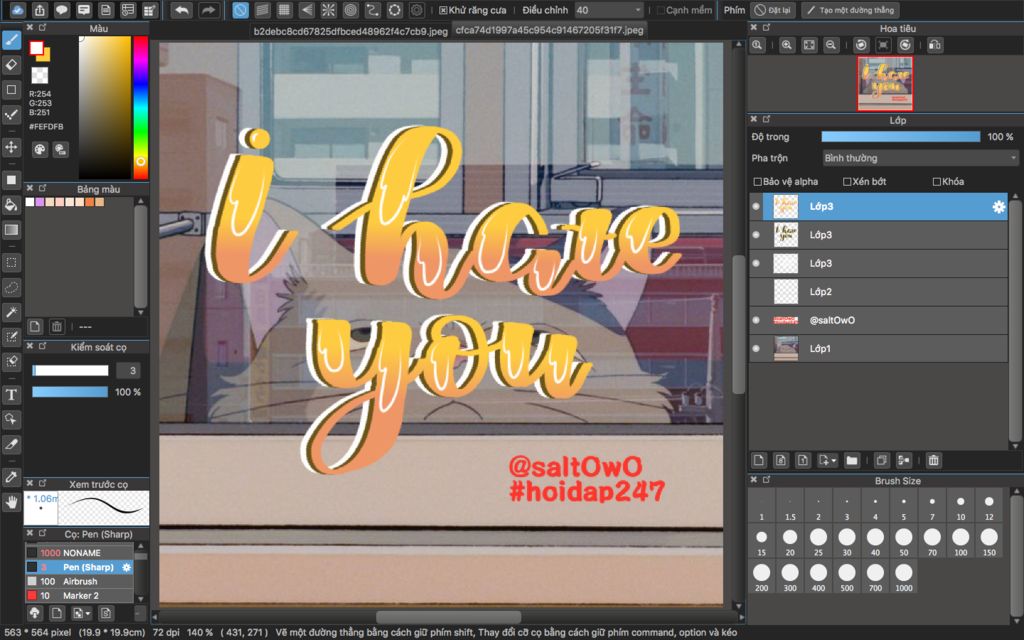The image size is (1024, 640).
Task: Open settings gear of selected Lớp3 layer
Action: pyautogui.click(x=999, y=206)
